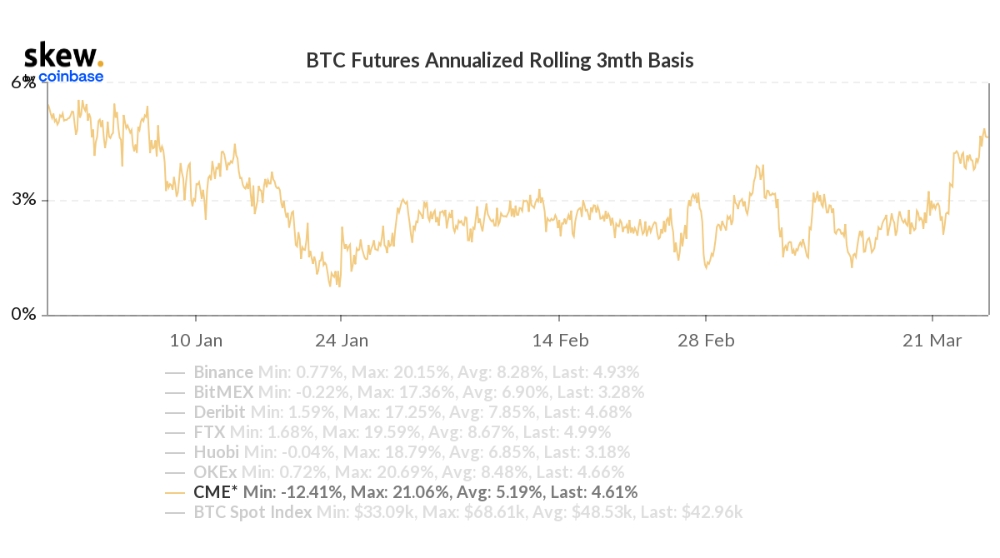Click the gray BTC Spot Index line marker
Image resolution: width=1000 pixels, height=558 pixels.
(175, 513)
